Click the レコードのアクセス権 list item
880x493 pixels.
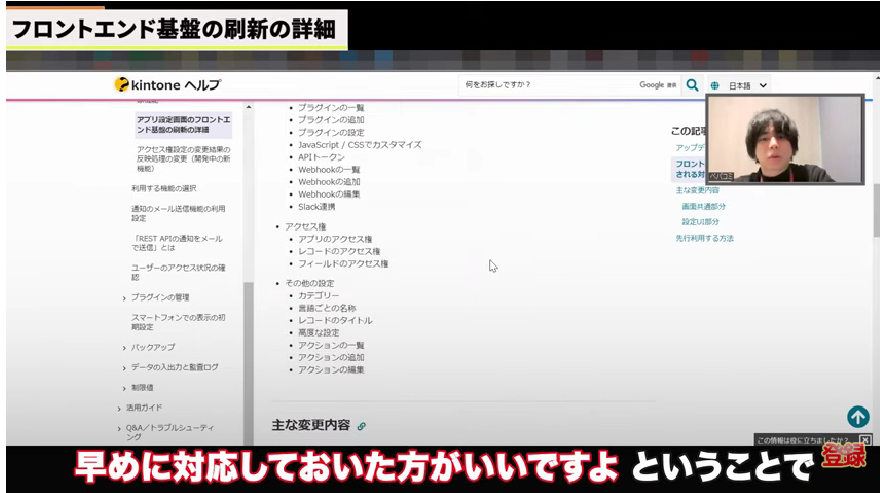tap(339, 252)
